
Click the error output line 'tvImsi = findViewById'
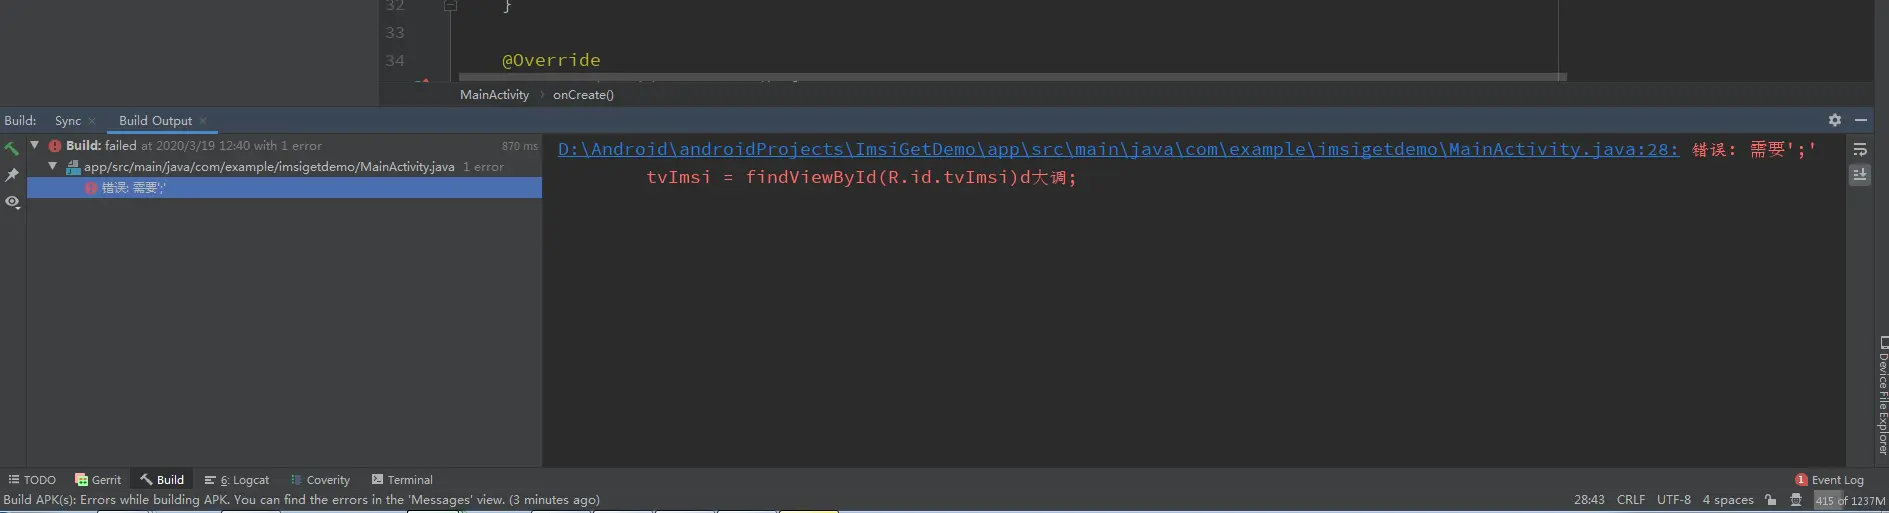(x=861, y=177)
